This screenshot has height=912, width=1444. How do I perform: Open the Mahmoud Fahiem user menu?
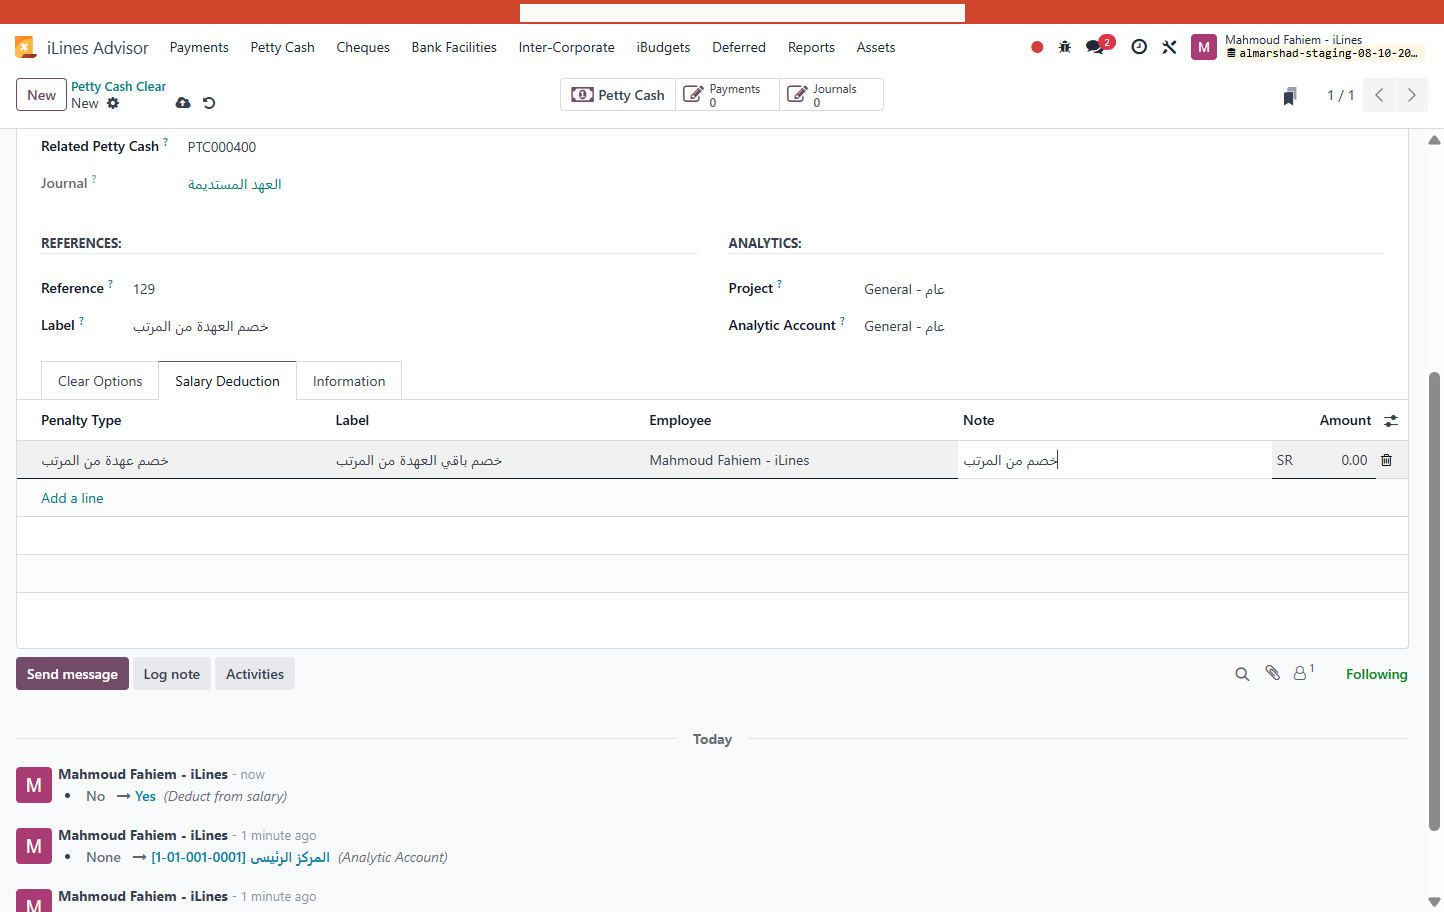click(x=1307, y=47)
